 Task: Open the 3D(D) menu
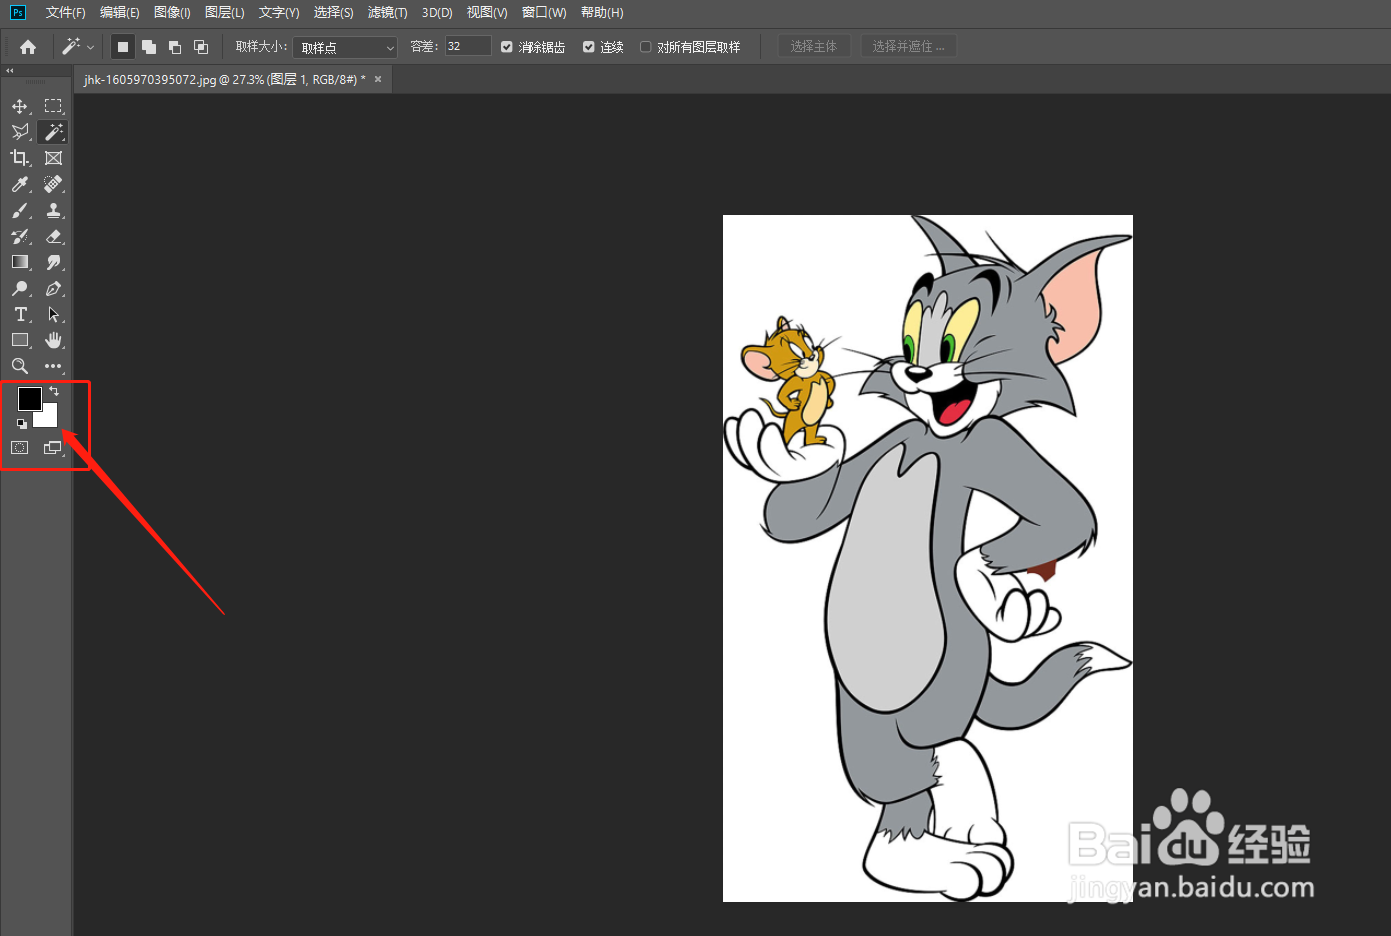[437, 13]
